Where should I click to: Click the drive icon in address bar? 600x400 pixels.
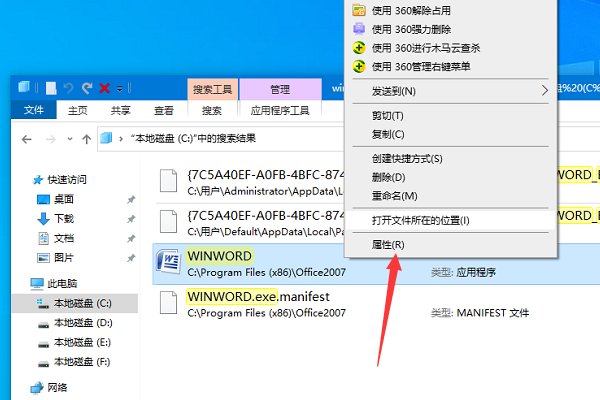click(x=106, y=138)
